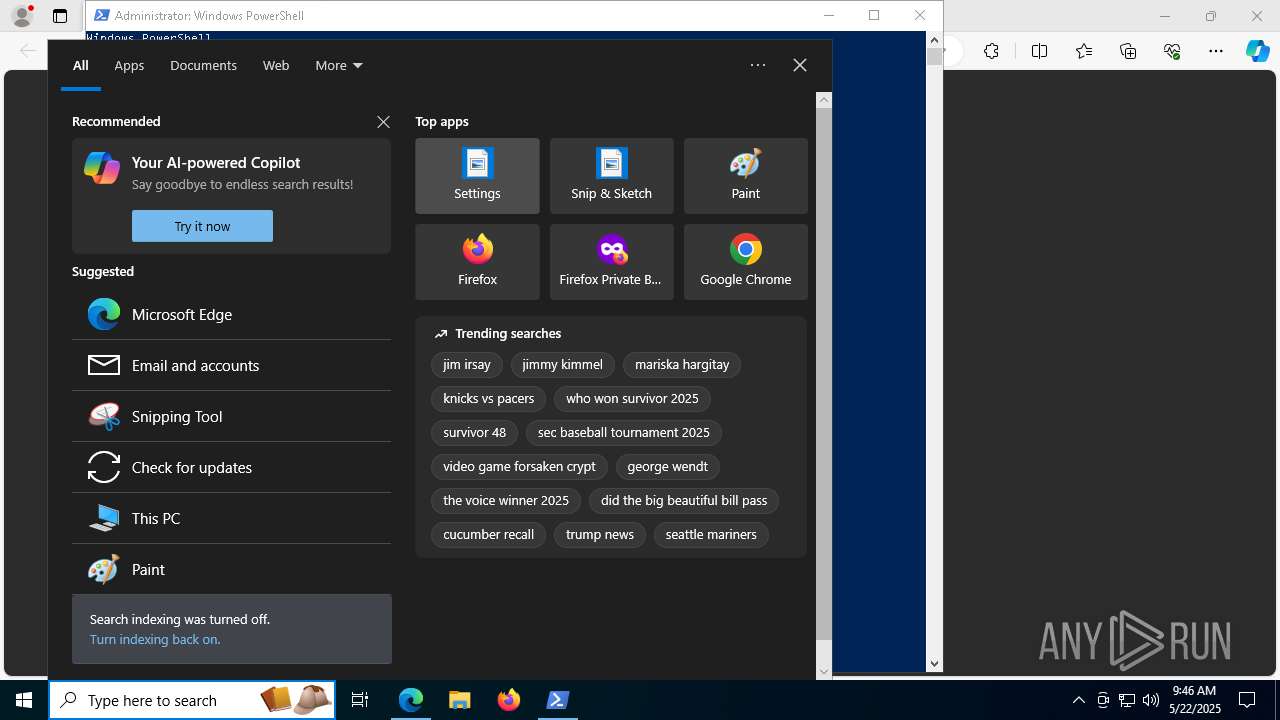Click PowerShell window scroll down arrow
The image size is (1280, 720).
(x=935, y=663)
